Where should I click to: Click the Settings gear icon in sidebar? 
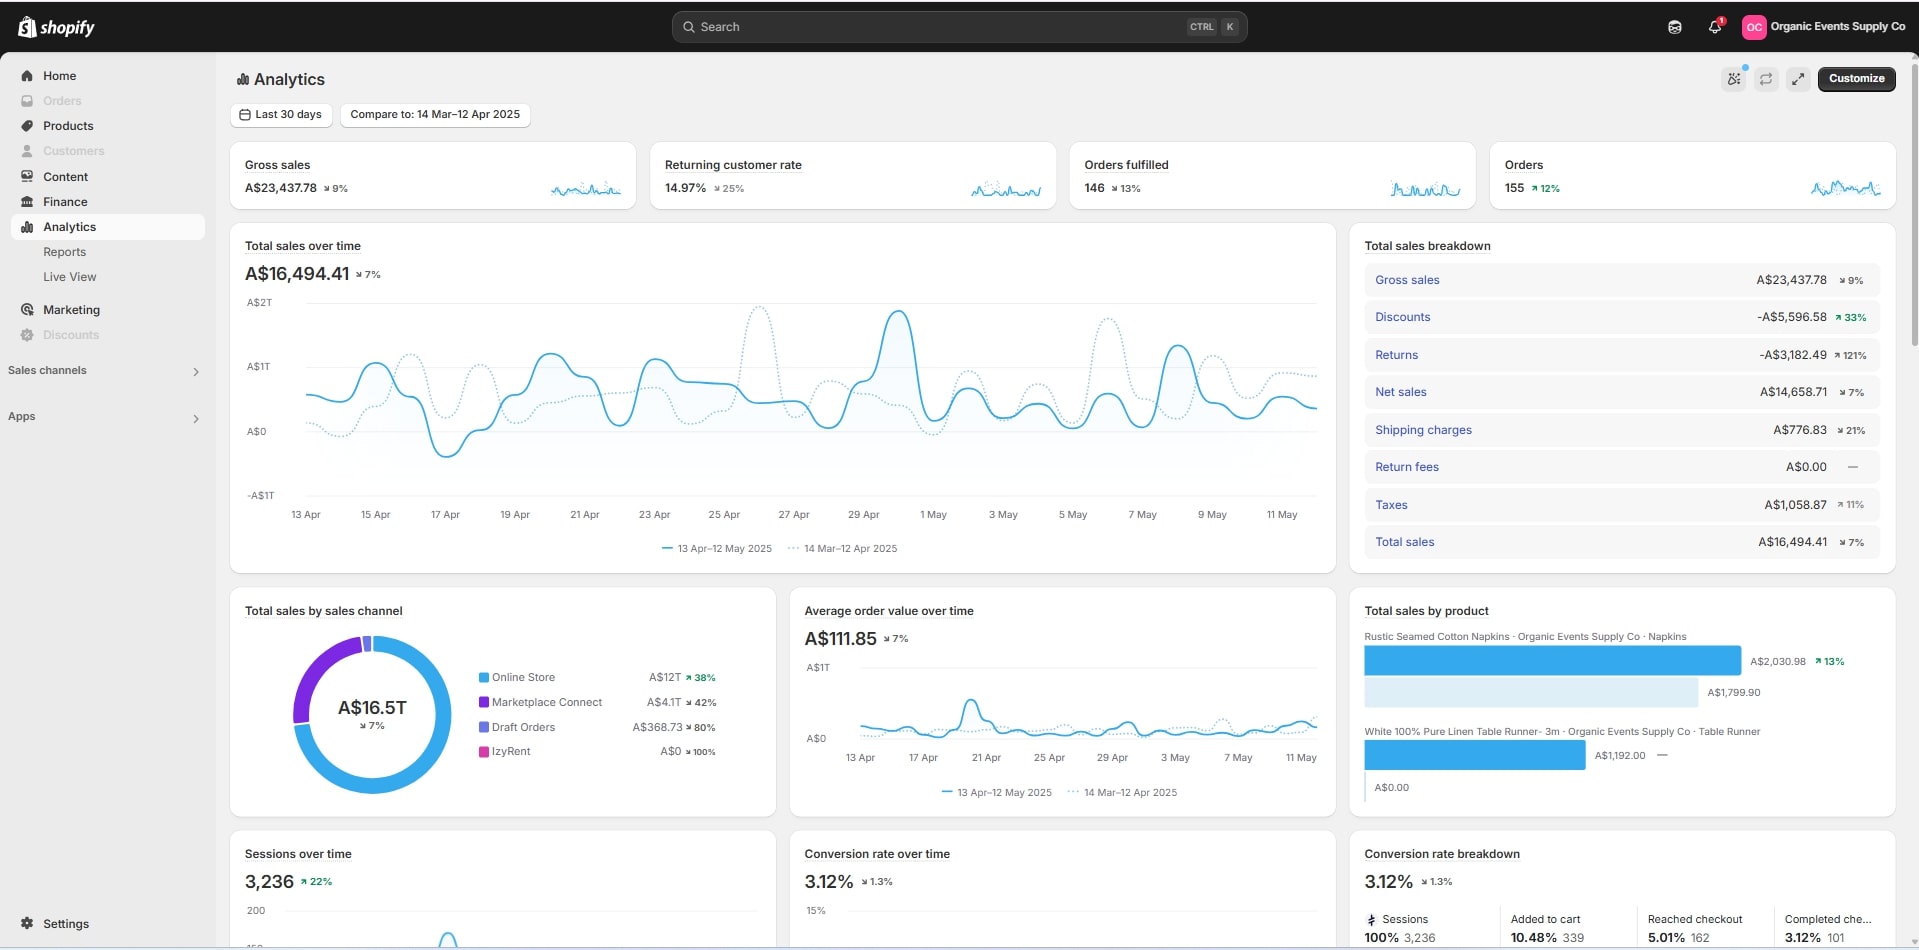(27, 924)
